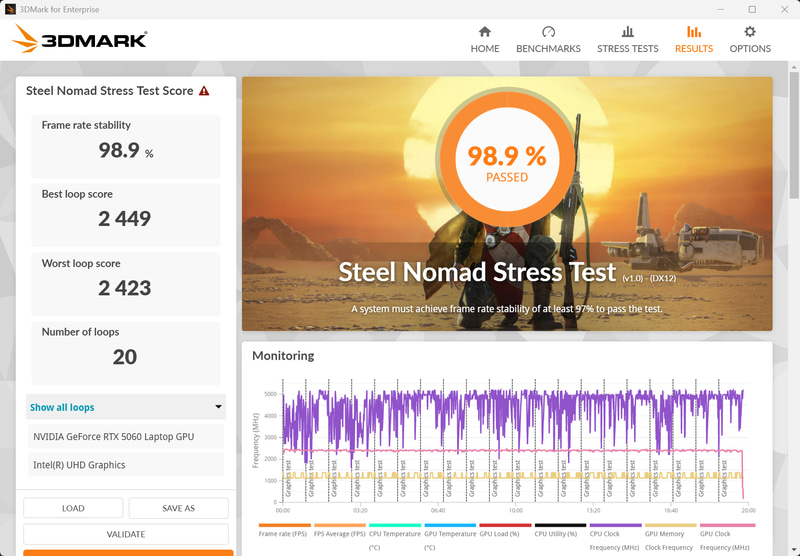Toggle GPU Clock Frequency legend swatch
Image resolution: width=800 pixels, height=556 pixels.
click(x=727, y=525)
